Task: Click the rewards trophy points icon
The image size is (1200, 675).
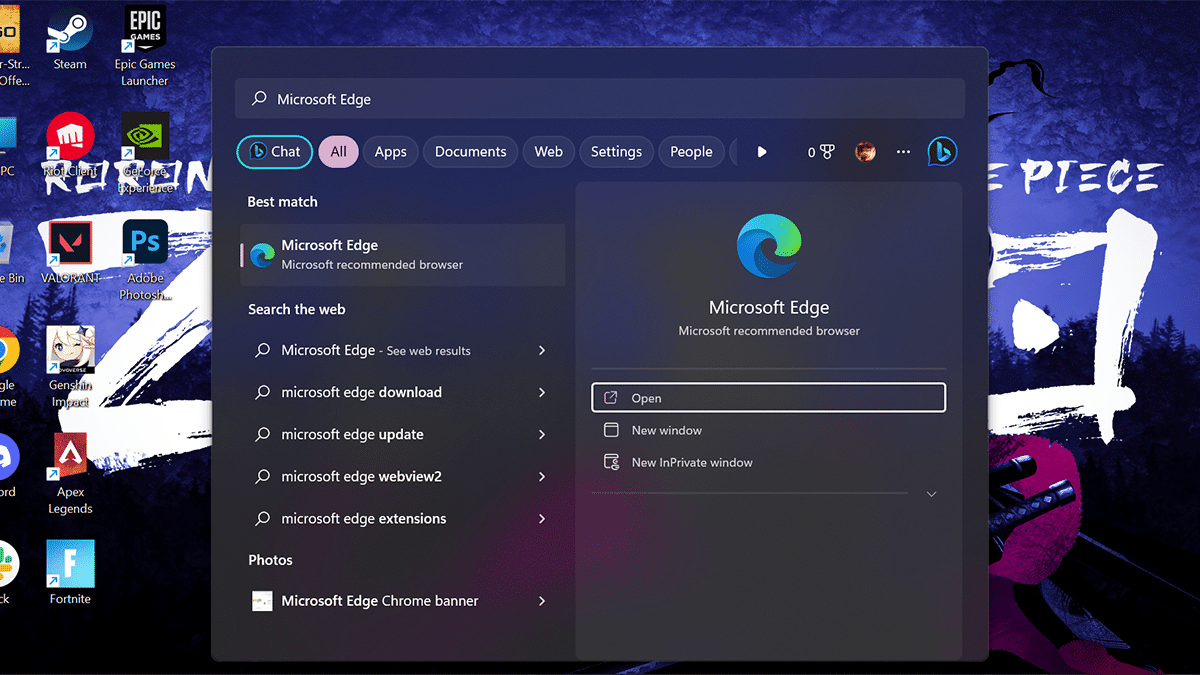Action: pyautogui.click(x=821, y=152)
